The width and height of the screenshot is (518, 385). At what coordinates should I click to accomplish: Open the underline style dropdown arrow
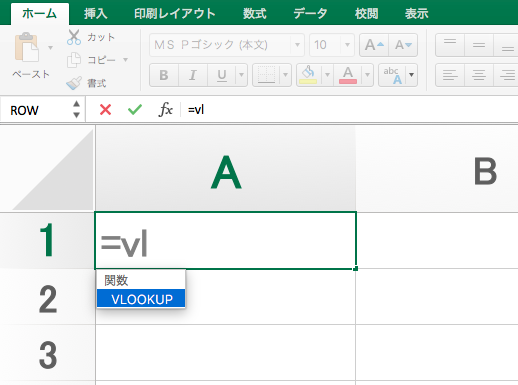[x=241, y=75]
